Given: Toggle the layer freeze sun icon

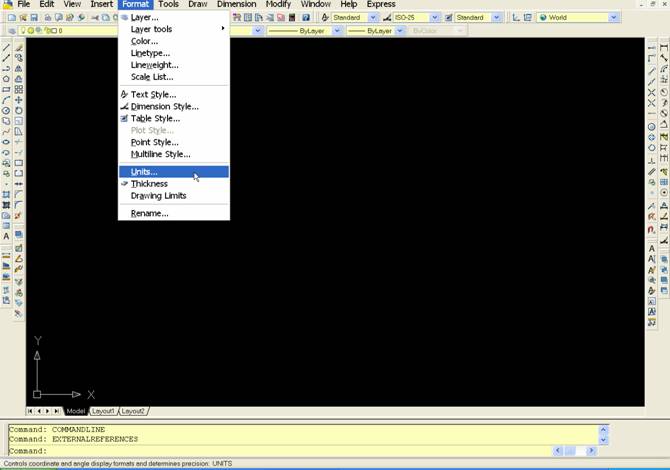Looking at the screenshot, I should point(31,31).
